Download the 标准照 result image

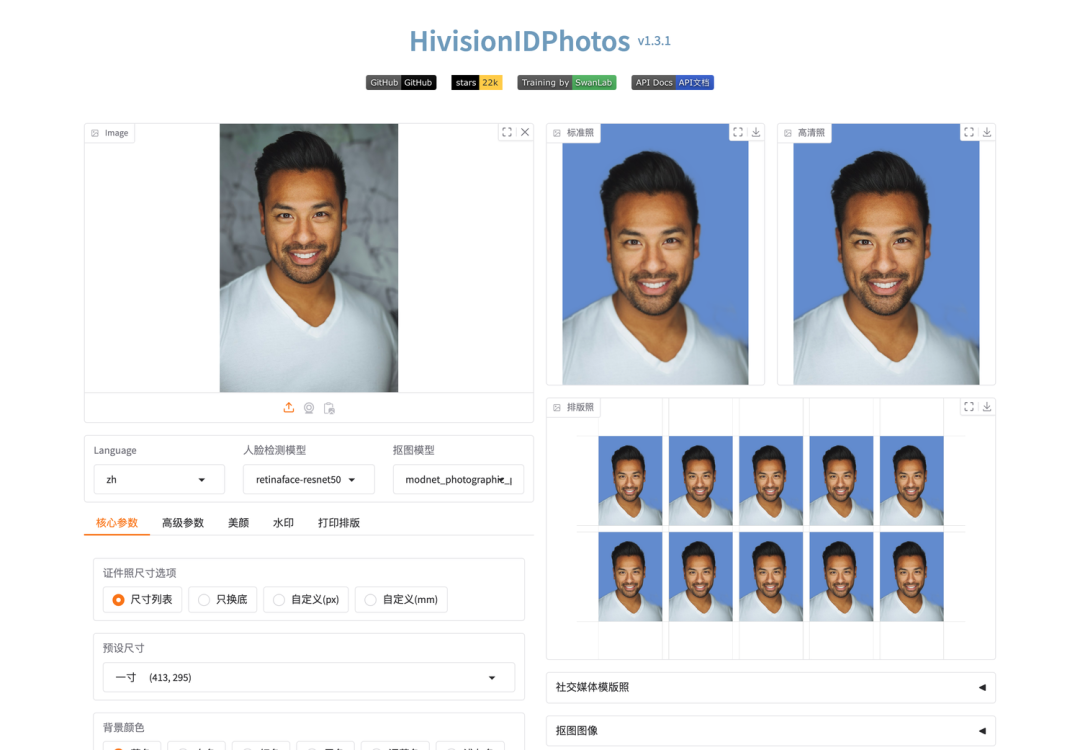coord(756,132)
